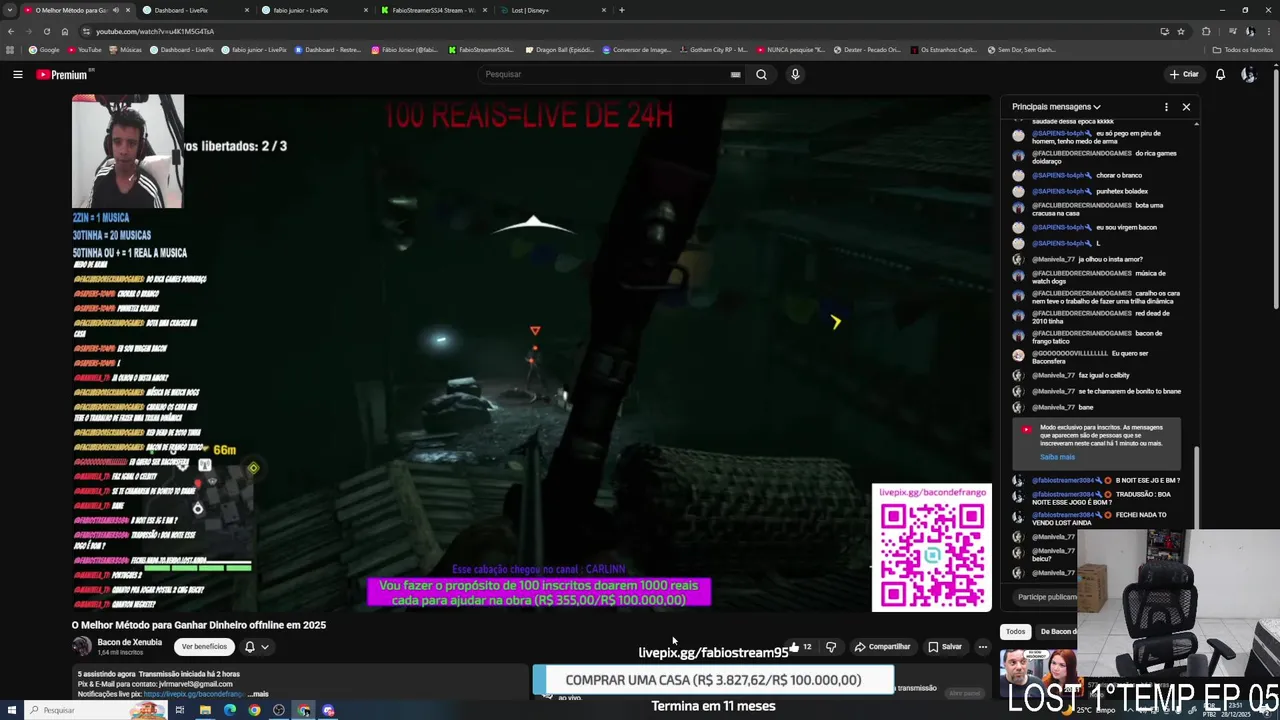Switch to Lost | Disney+ tab
This screenshot has height=720, width=1280.
coord(552,10)
